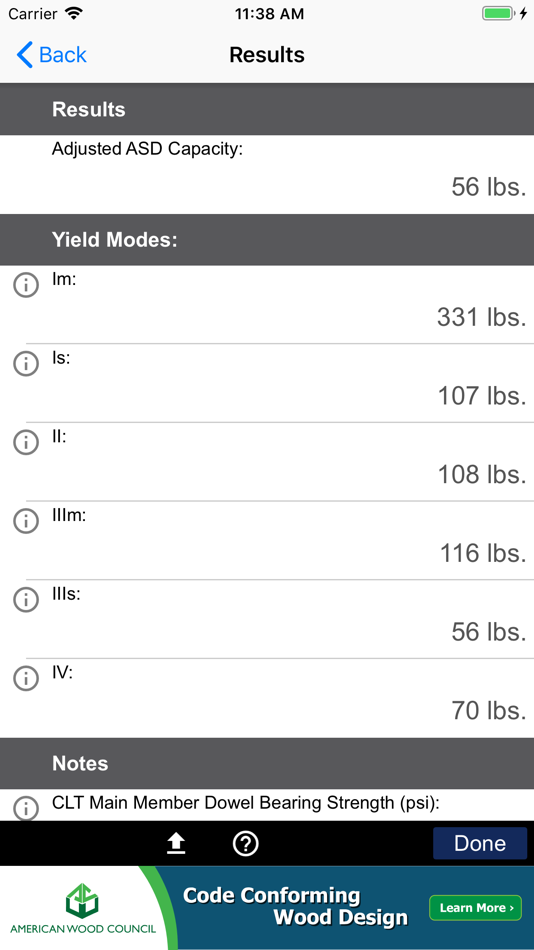Go back using the Back chevron
The width and height of the screenshot is (534, 950).
click(x=52, y=55)
